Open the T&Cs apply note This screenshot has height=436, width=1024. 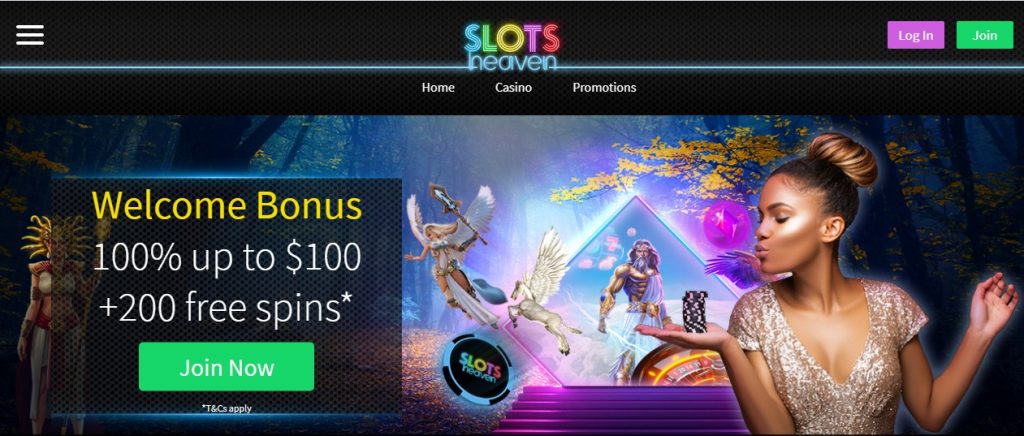point(227,409)
